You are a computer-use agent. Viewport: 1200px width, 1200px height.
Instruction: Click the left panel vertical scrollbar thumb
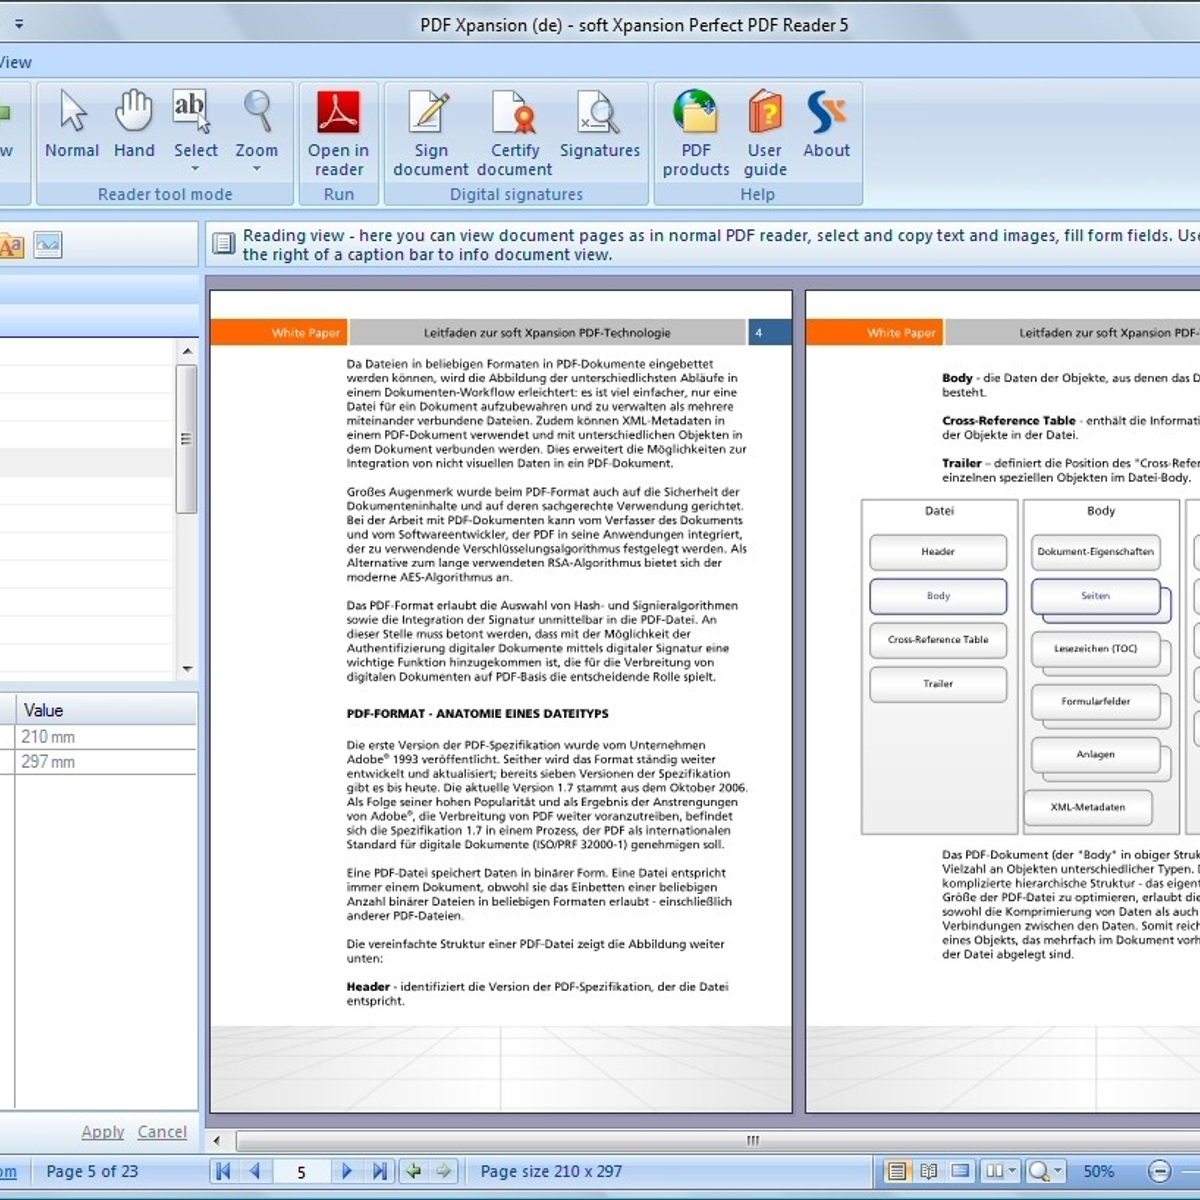coord(186,439)
